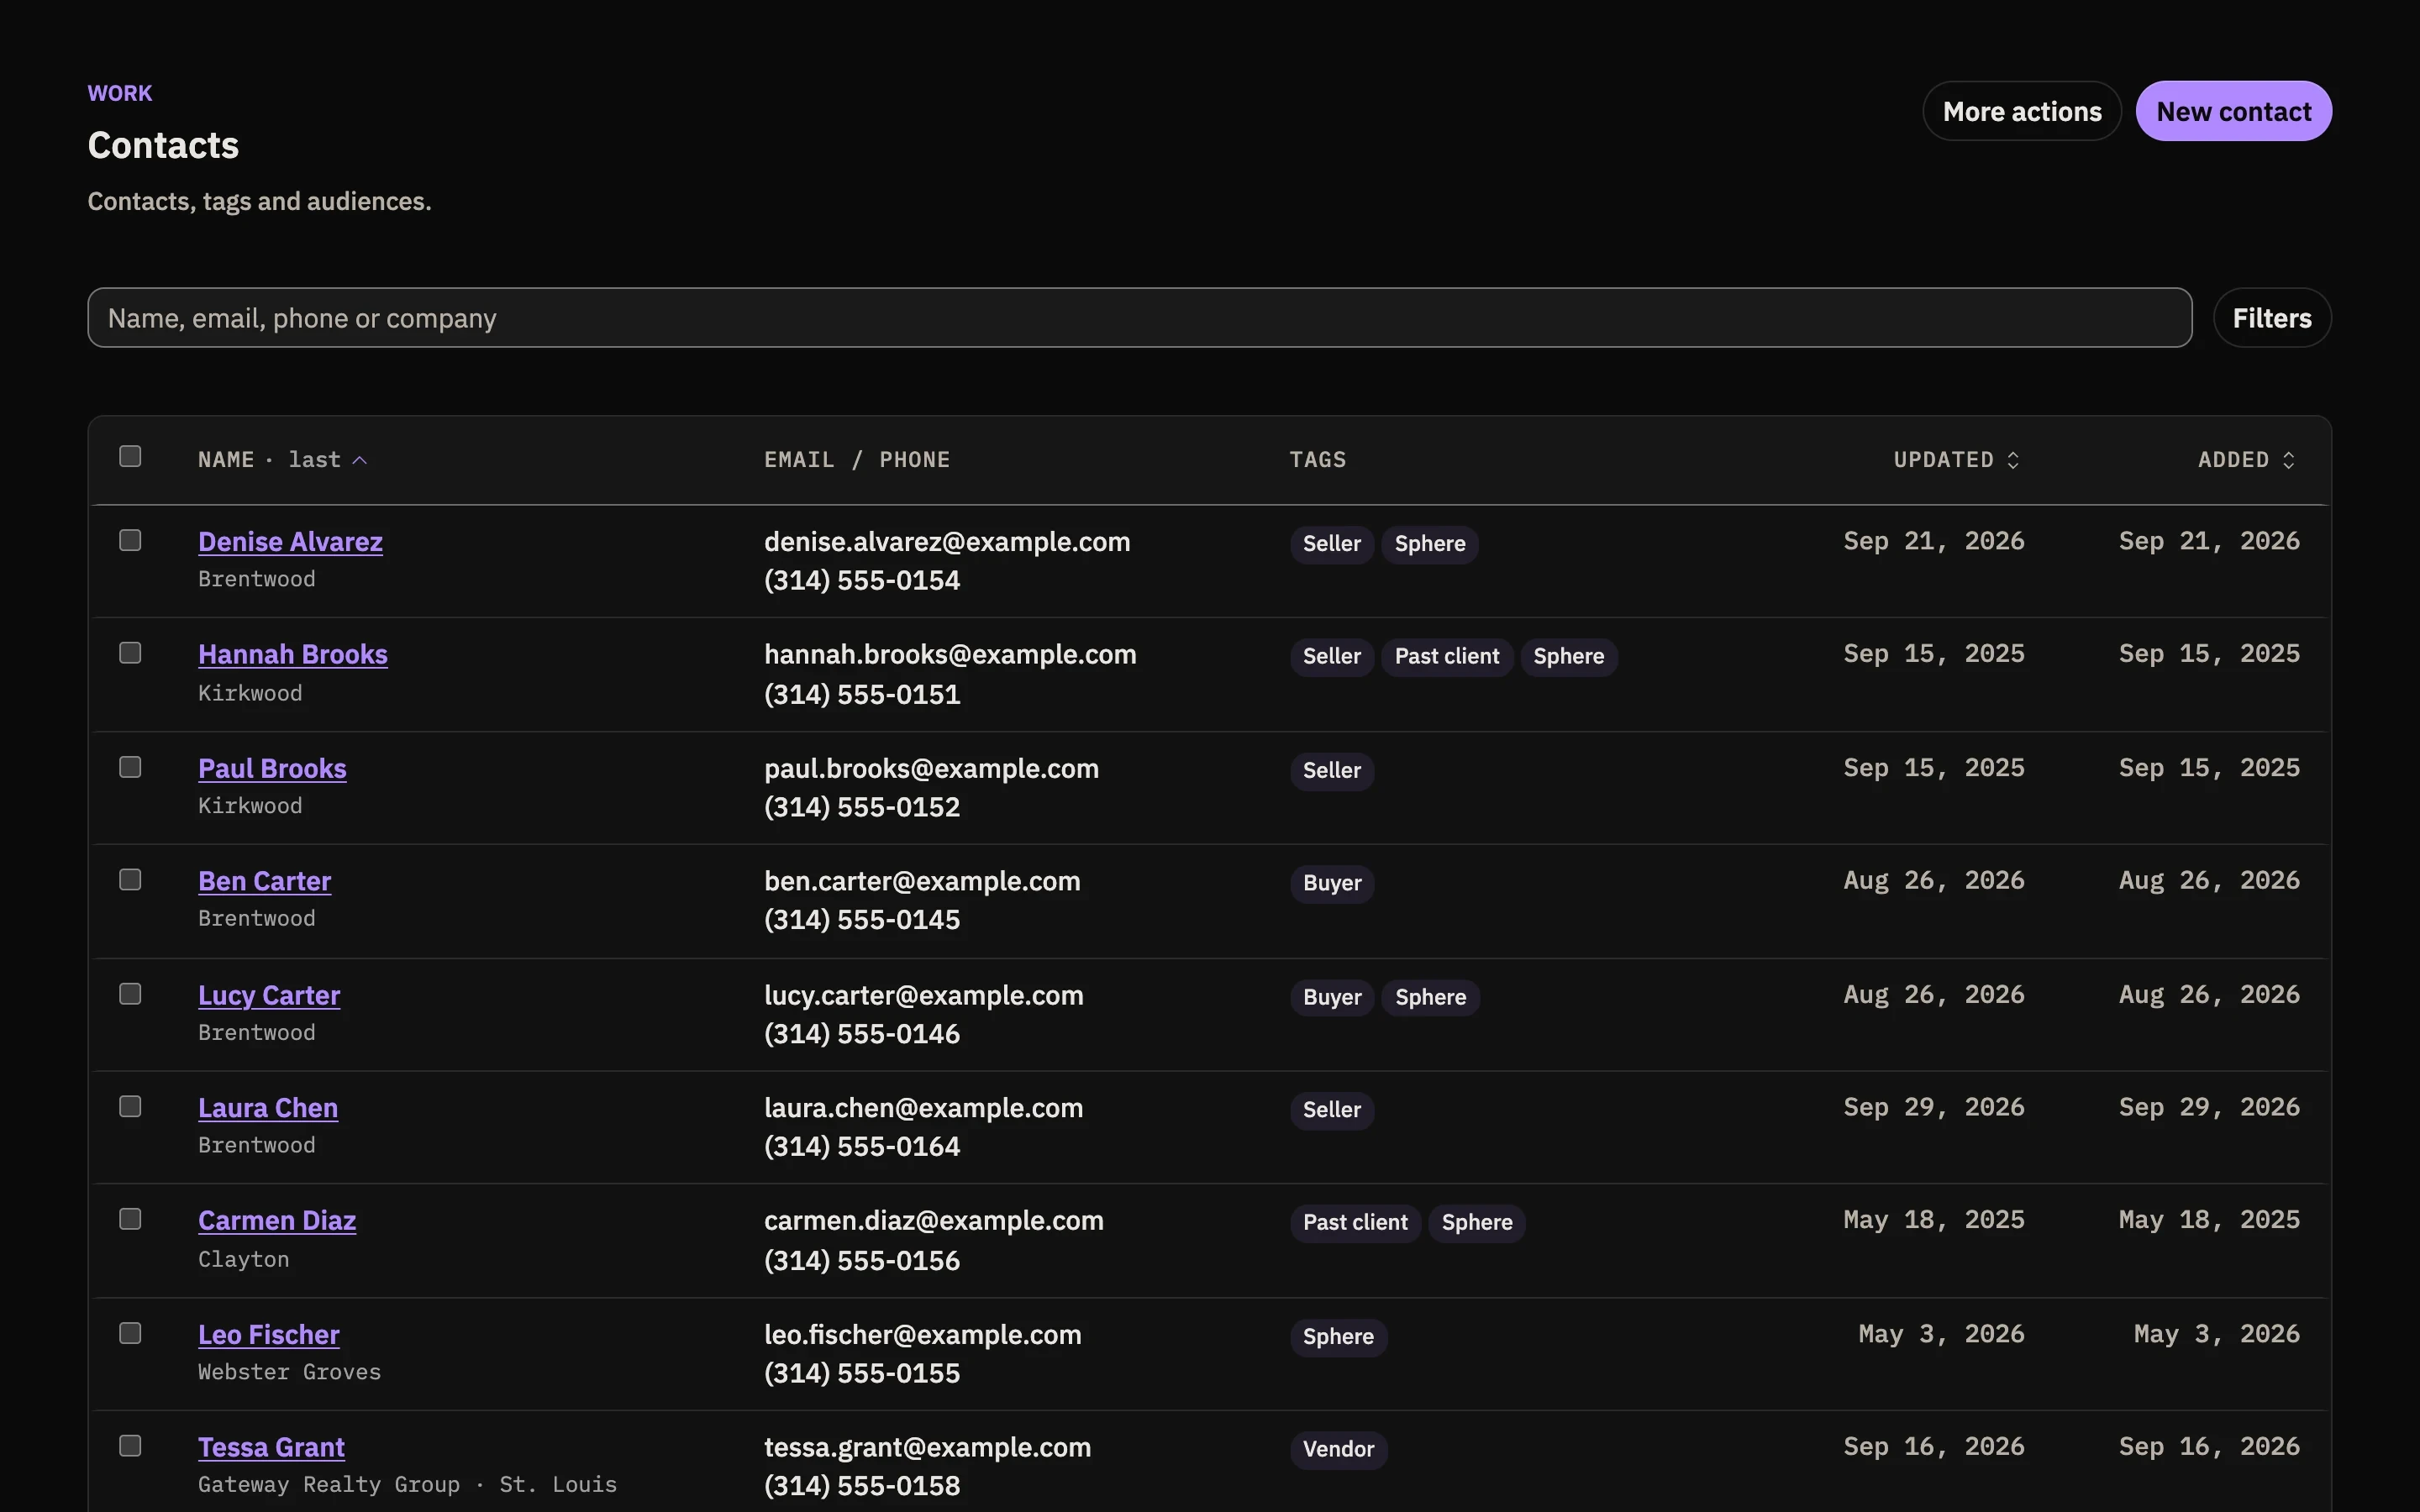Open Laura Chen contact link
Viewport: 2420px width, 1512px height.
point(268,1108)
